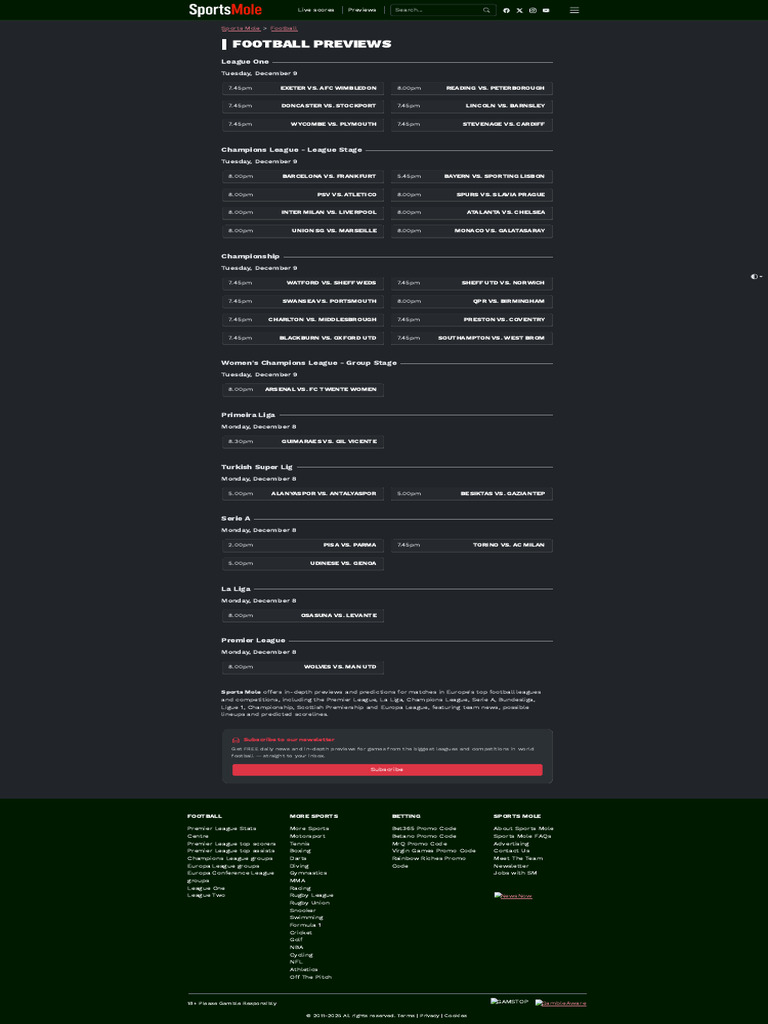This screenshot has width=768, height=1024.
Task: Open the Cookies link in footer
Action: point(456,1016)
